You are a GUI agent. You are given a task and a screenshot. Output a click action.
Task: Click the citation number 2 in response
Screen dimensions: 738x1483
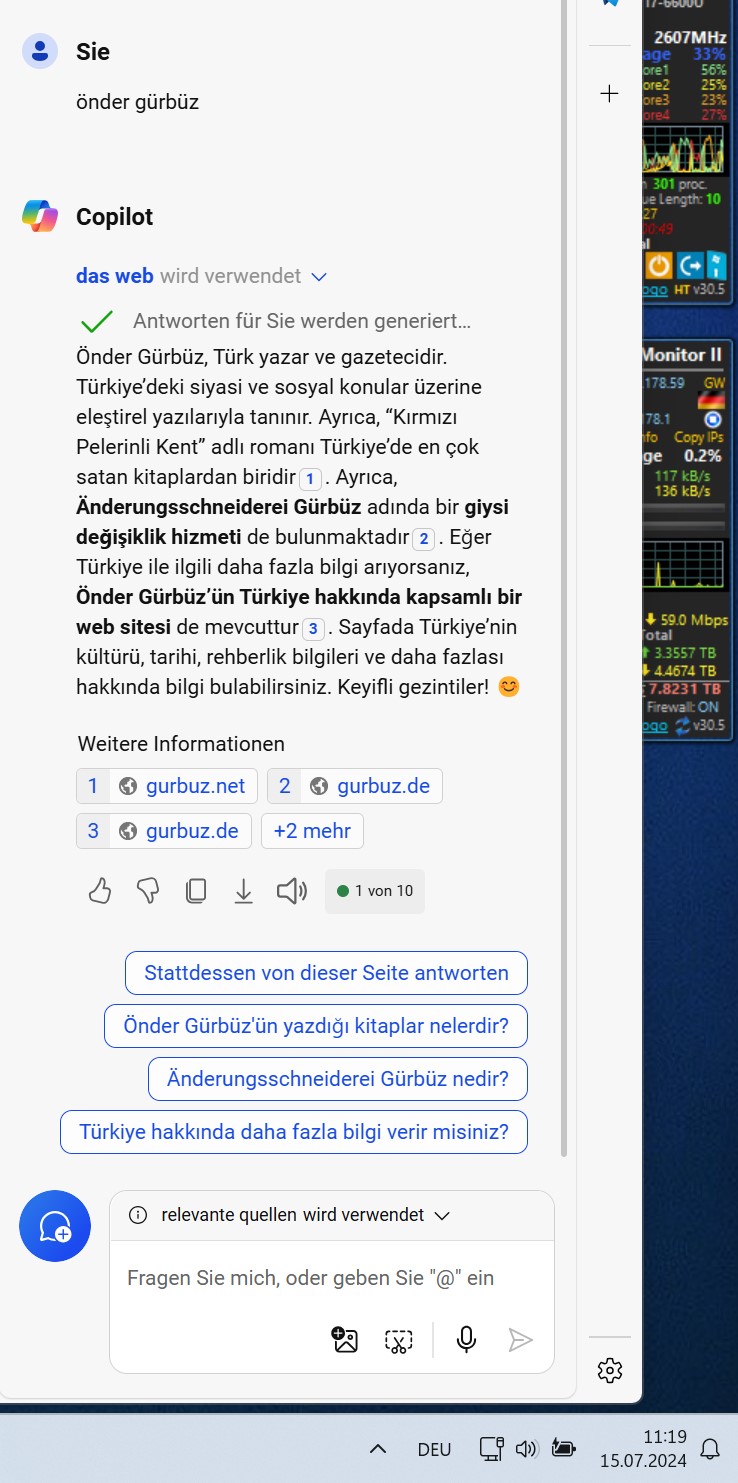424,539
